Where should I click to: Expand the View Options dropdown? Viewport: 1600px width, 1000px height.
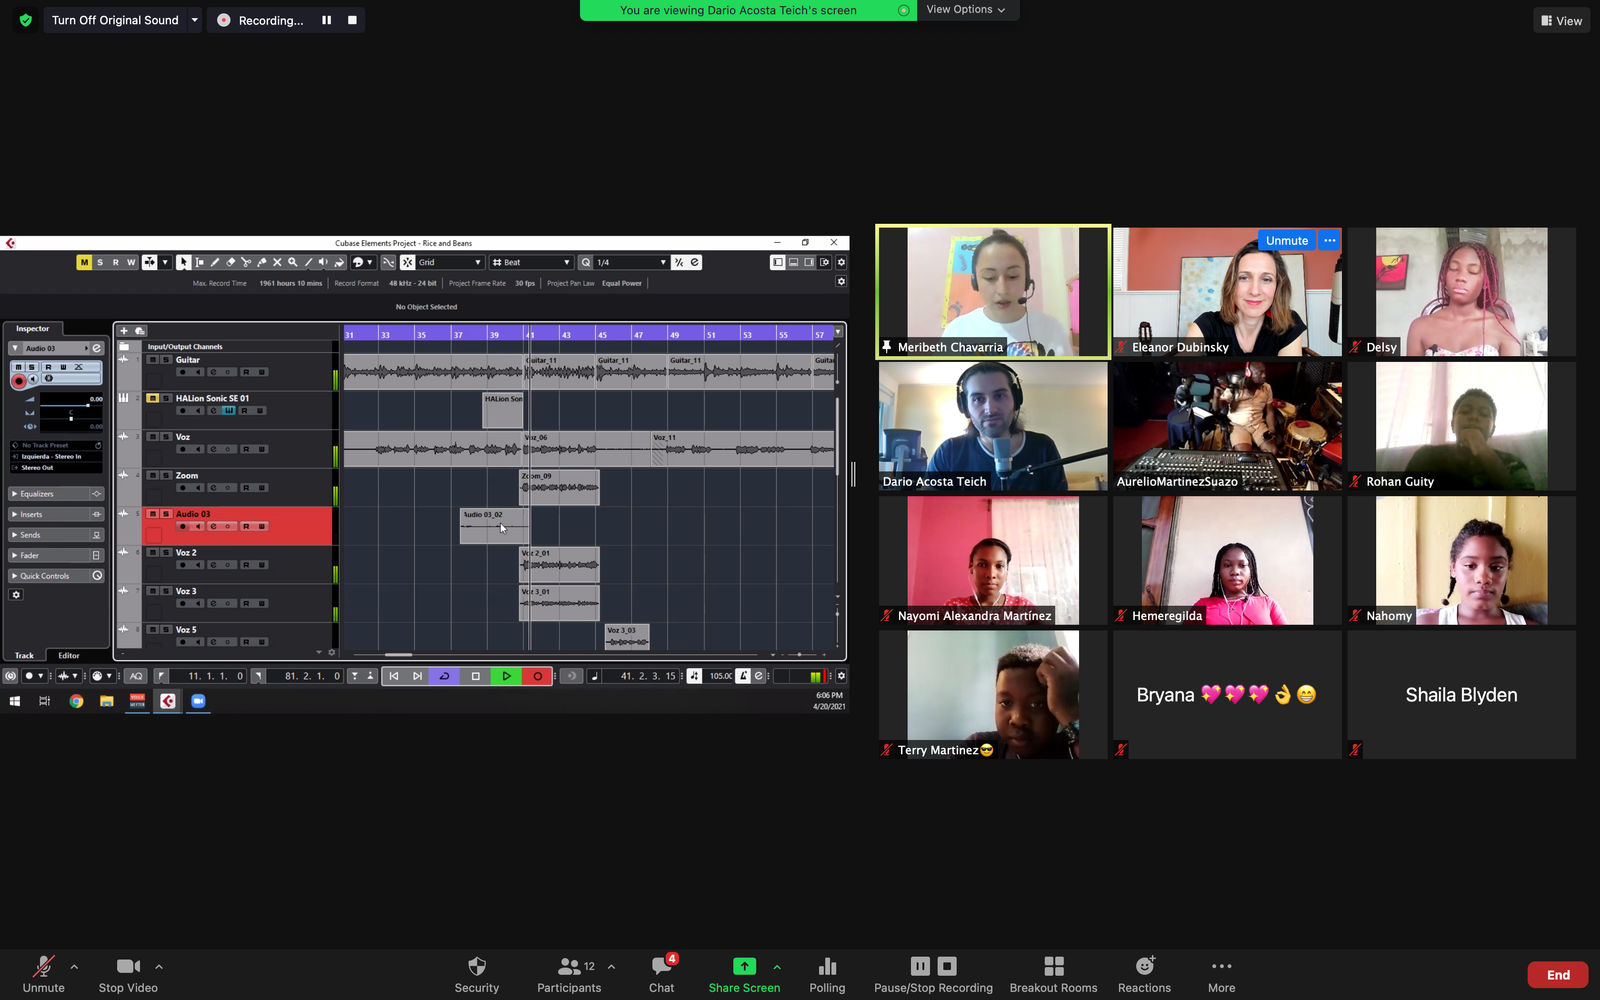966,10
